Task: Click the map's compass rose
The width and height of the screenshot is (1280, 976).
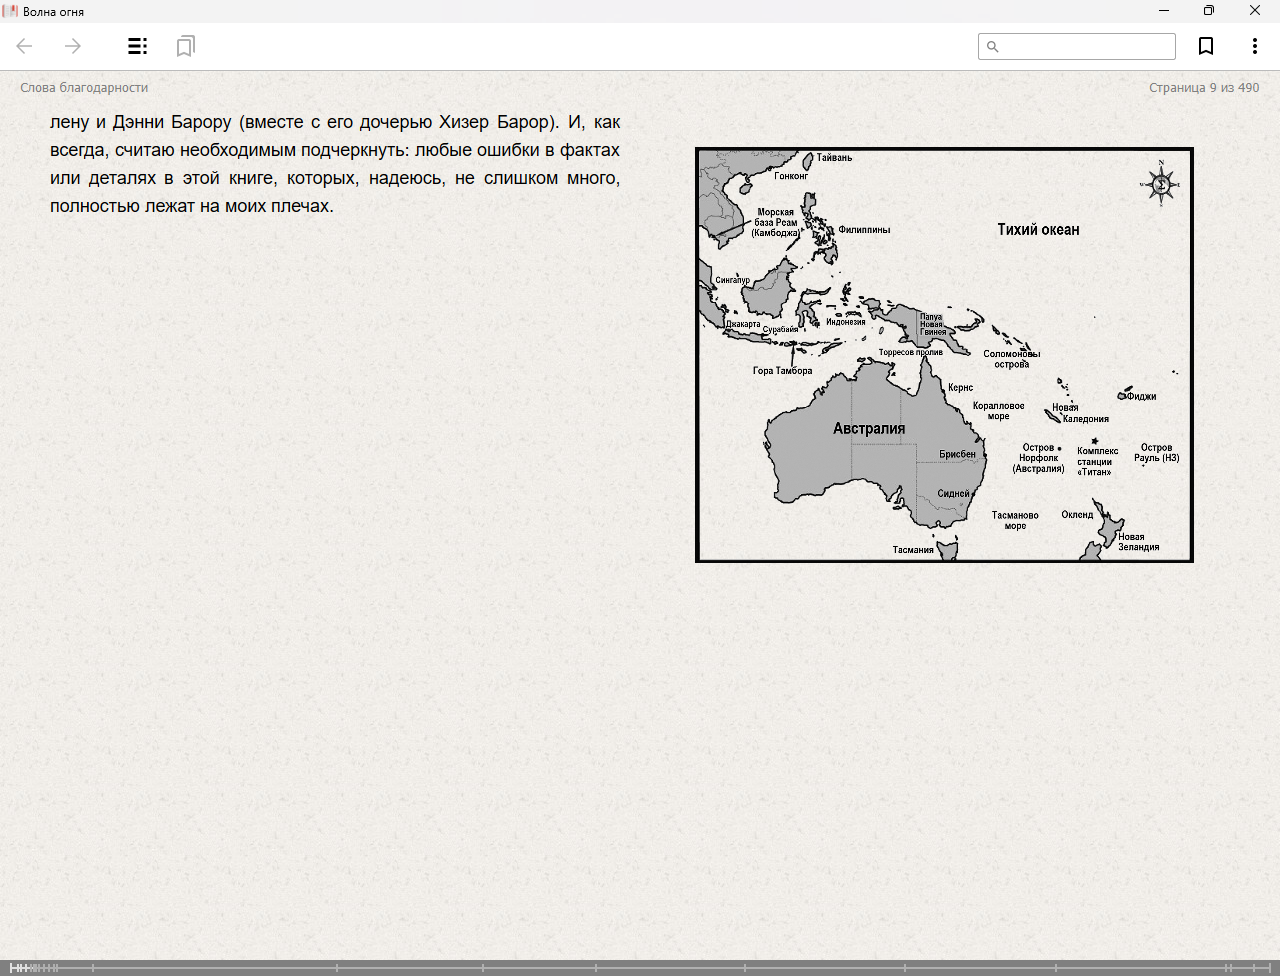Action: coord(1160,183)
